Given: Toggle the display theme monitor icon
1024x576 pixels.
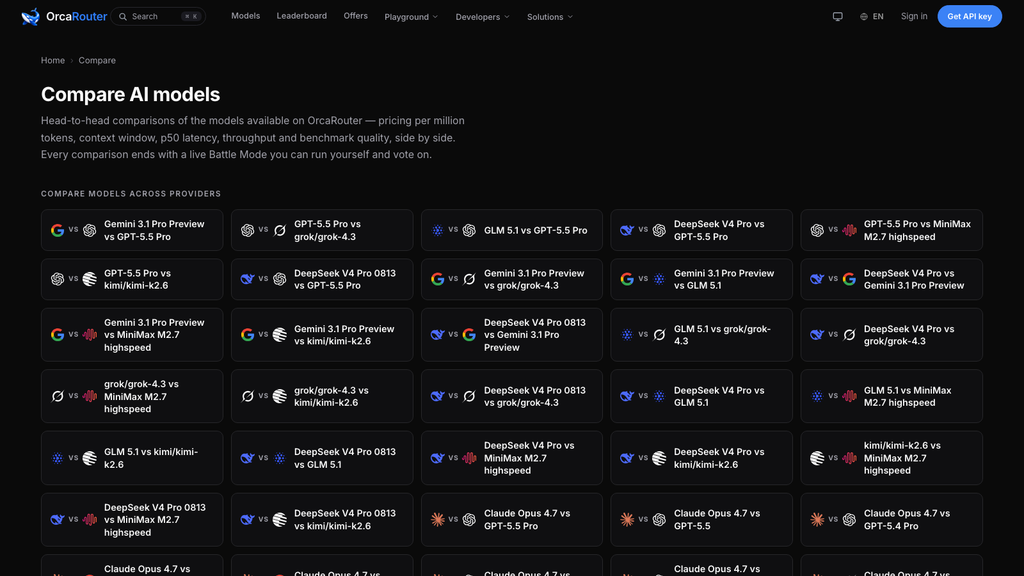Looking at the screenshot, I should 837,16.
